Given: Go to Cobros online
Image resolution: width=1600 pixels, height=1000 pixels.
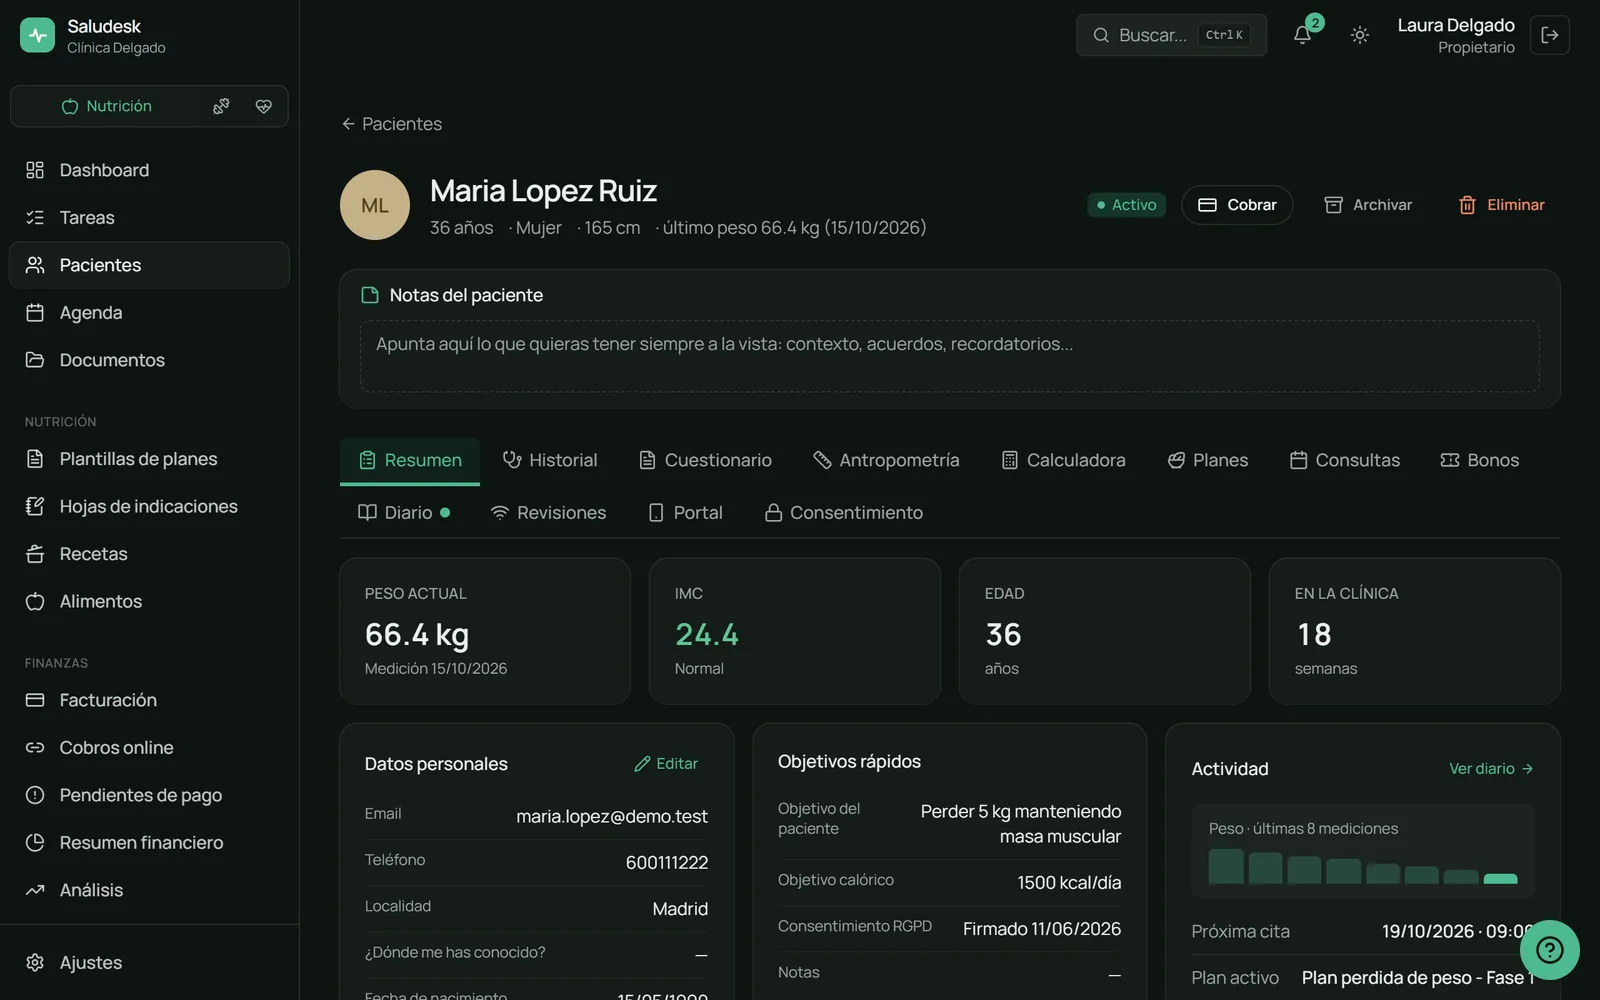Looking at the screenshot, I should click(149, 747).
